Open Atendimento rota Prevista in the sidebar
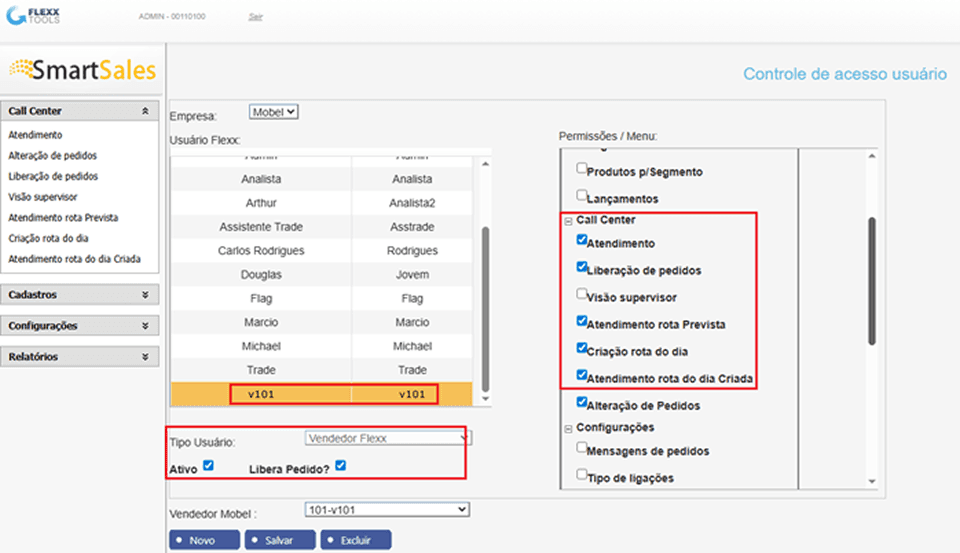 click(62, 218)
